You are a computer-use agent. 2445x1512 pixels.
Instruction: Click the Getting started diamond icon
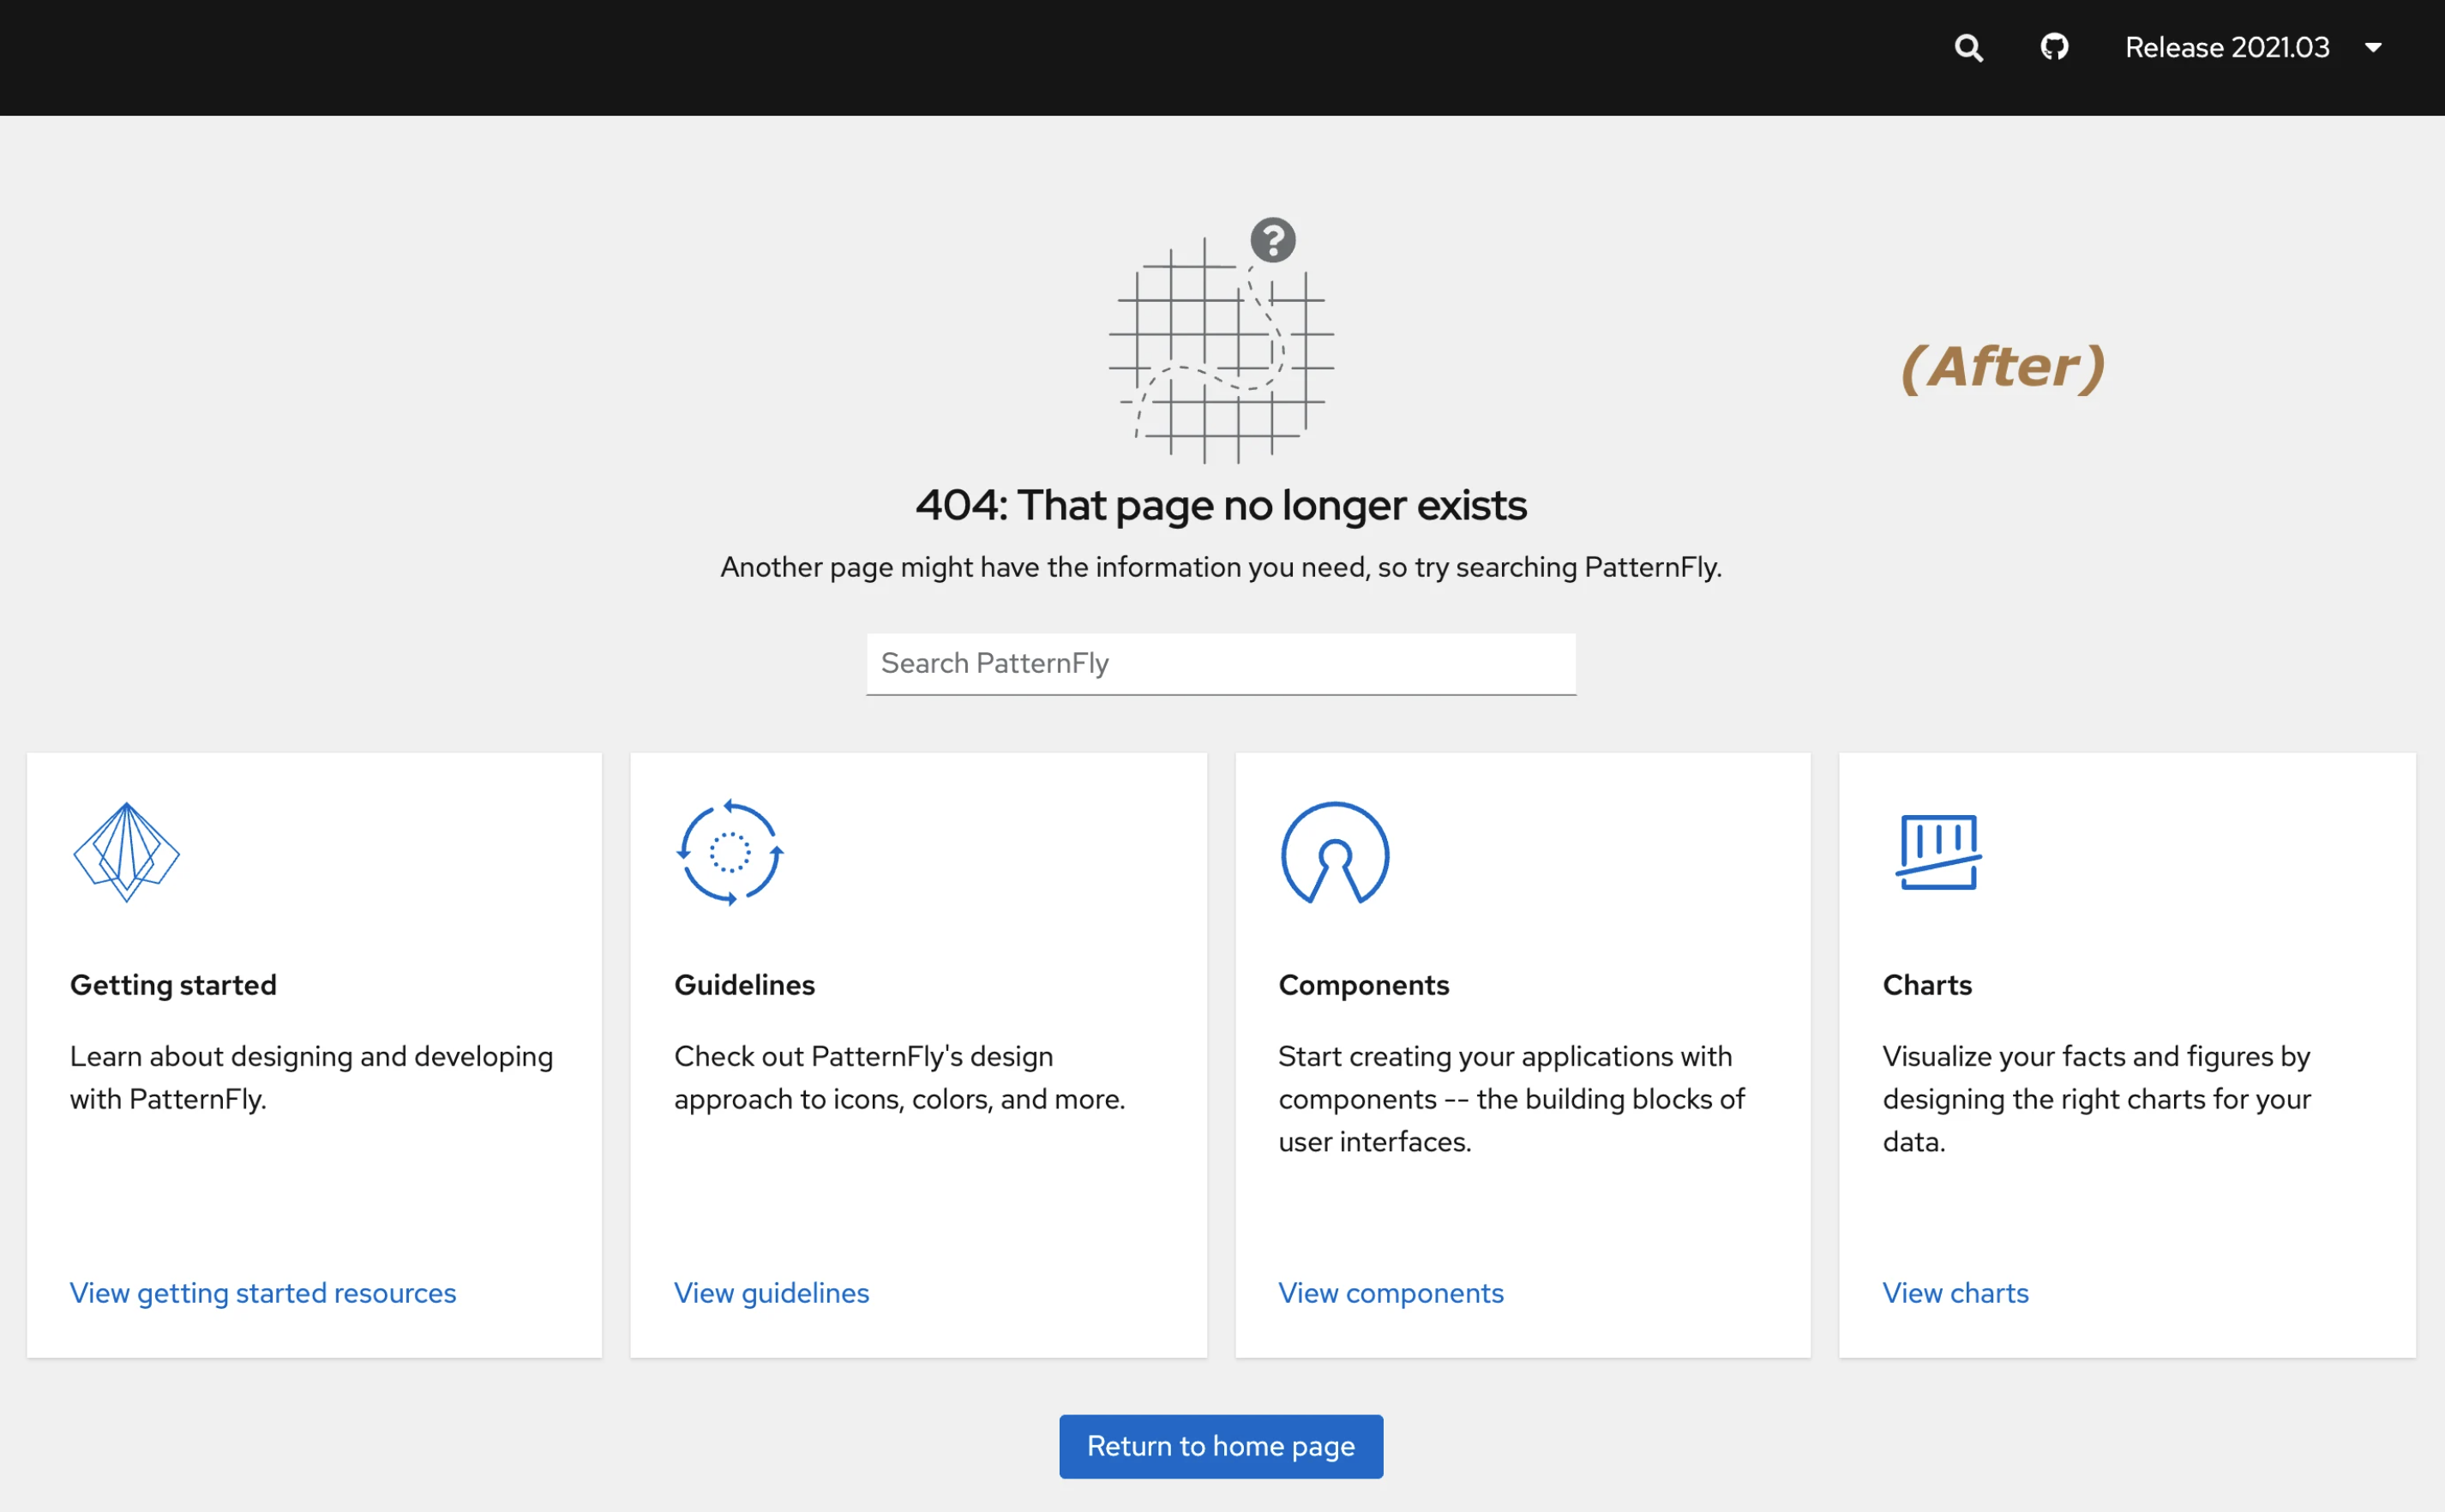coord(126,852)
